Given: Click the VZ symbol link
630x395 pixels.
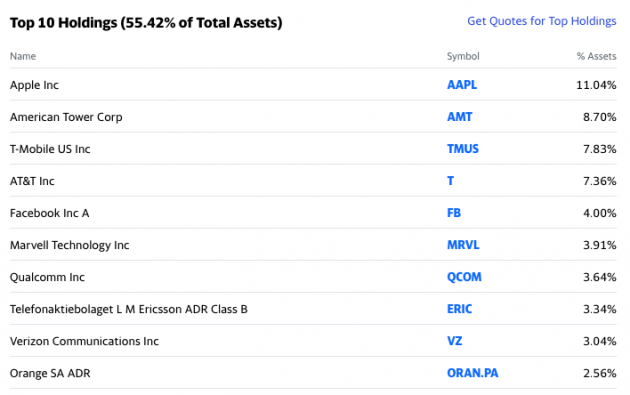Looking at the screenshot, I should coord(455,341).
